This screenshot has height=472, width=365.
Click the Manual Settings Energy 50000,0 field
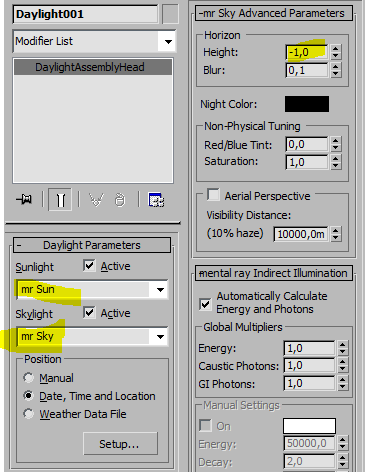[x=309, y=443]
